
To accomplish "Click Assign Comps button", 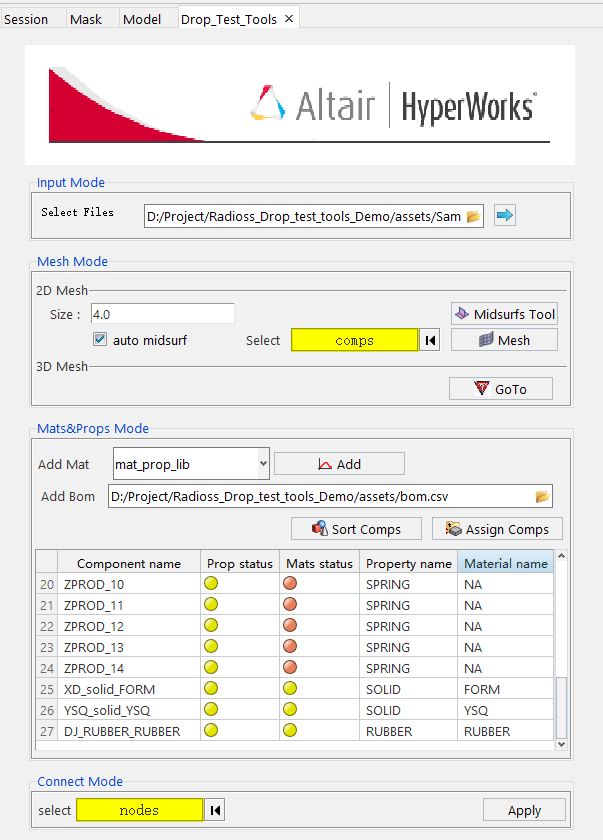I will pos(497,529).
